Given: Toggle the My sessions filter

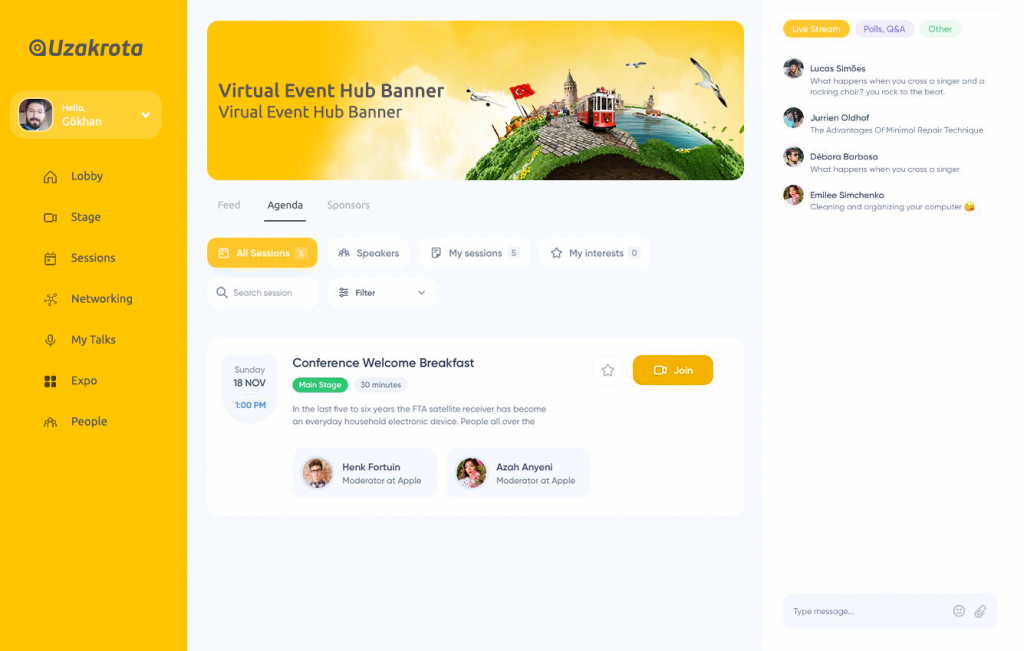Looking at the screenshot, I should 475,253.
